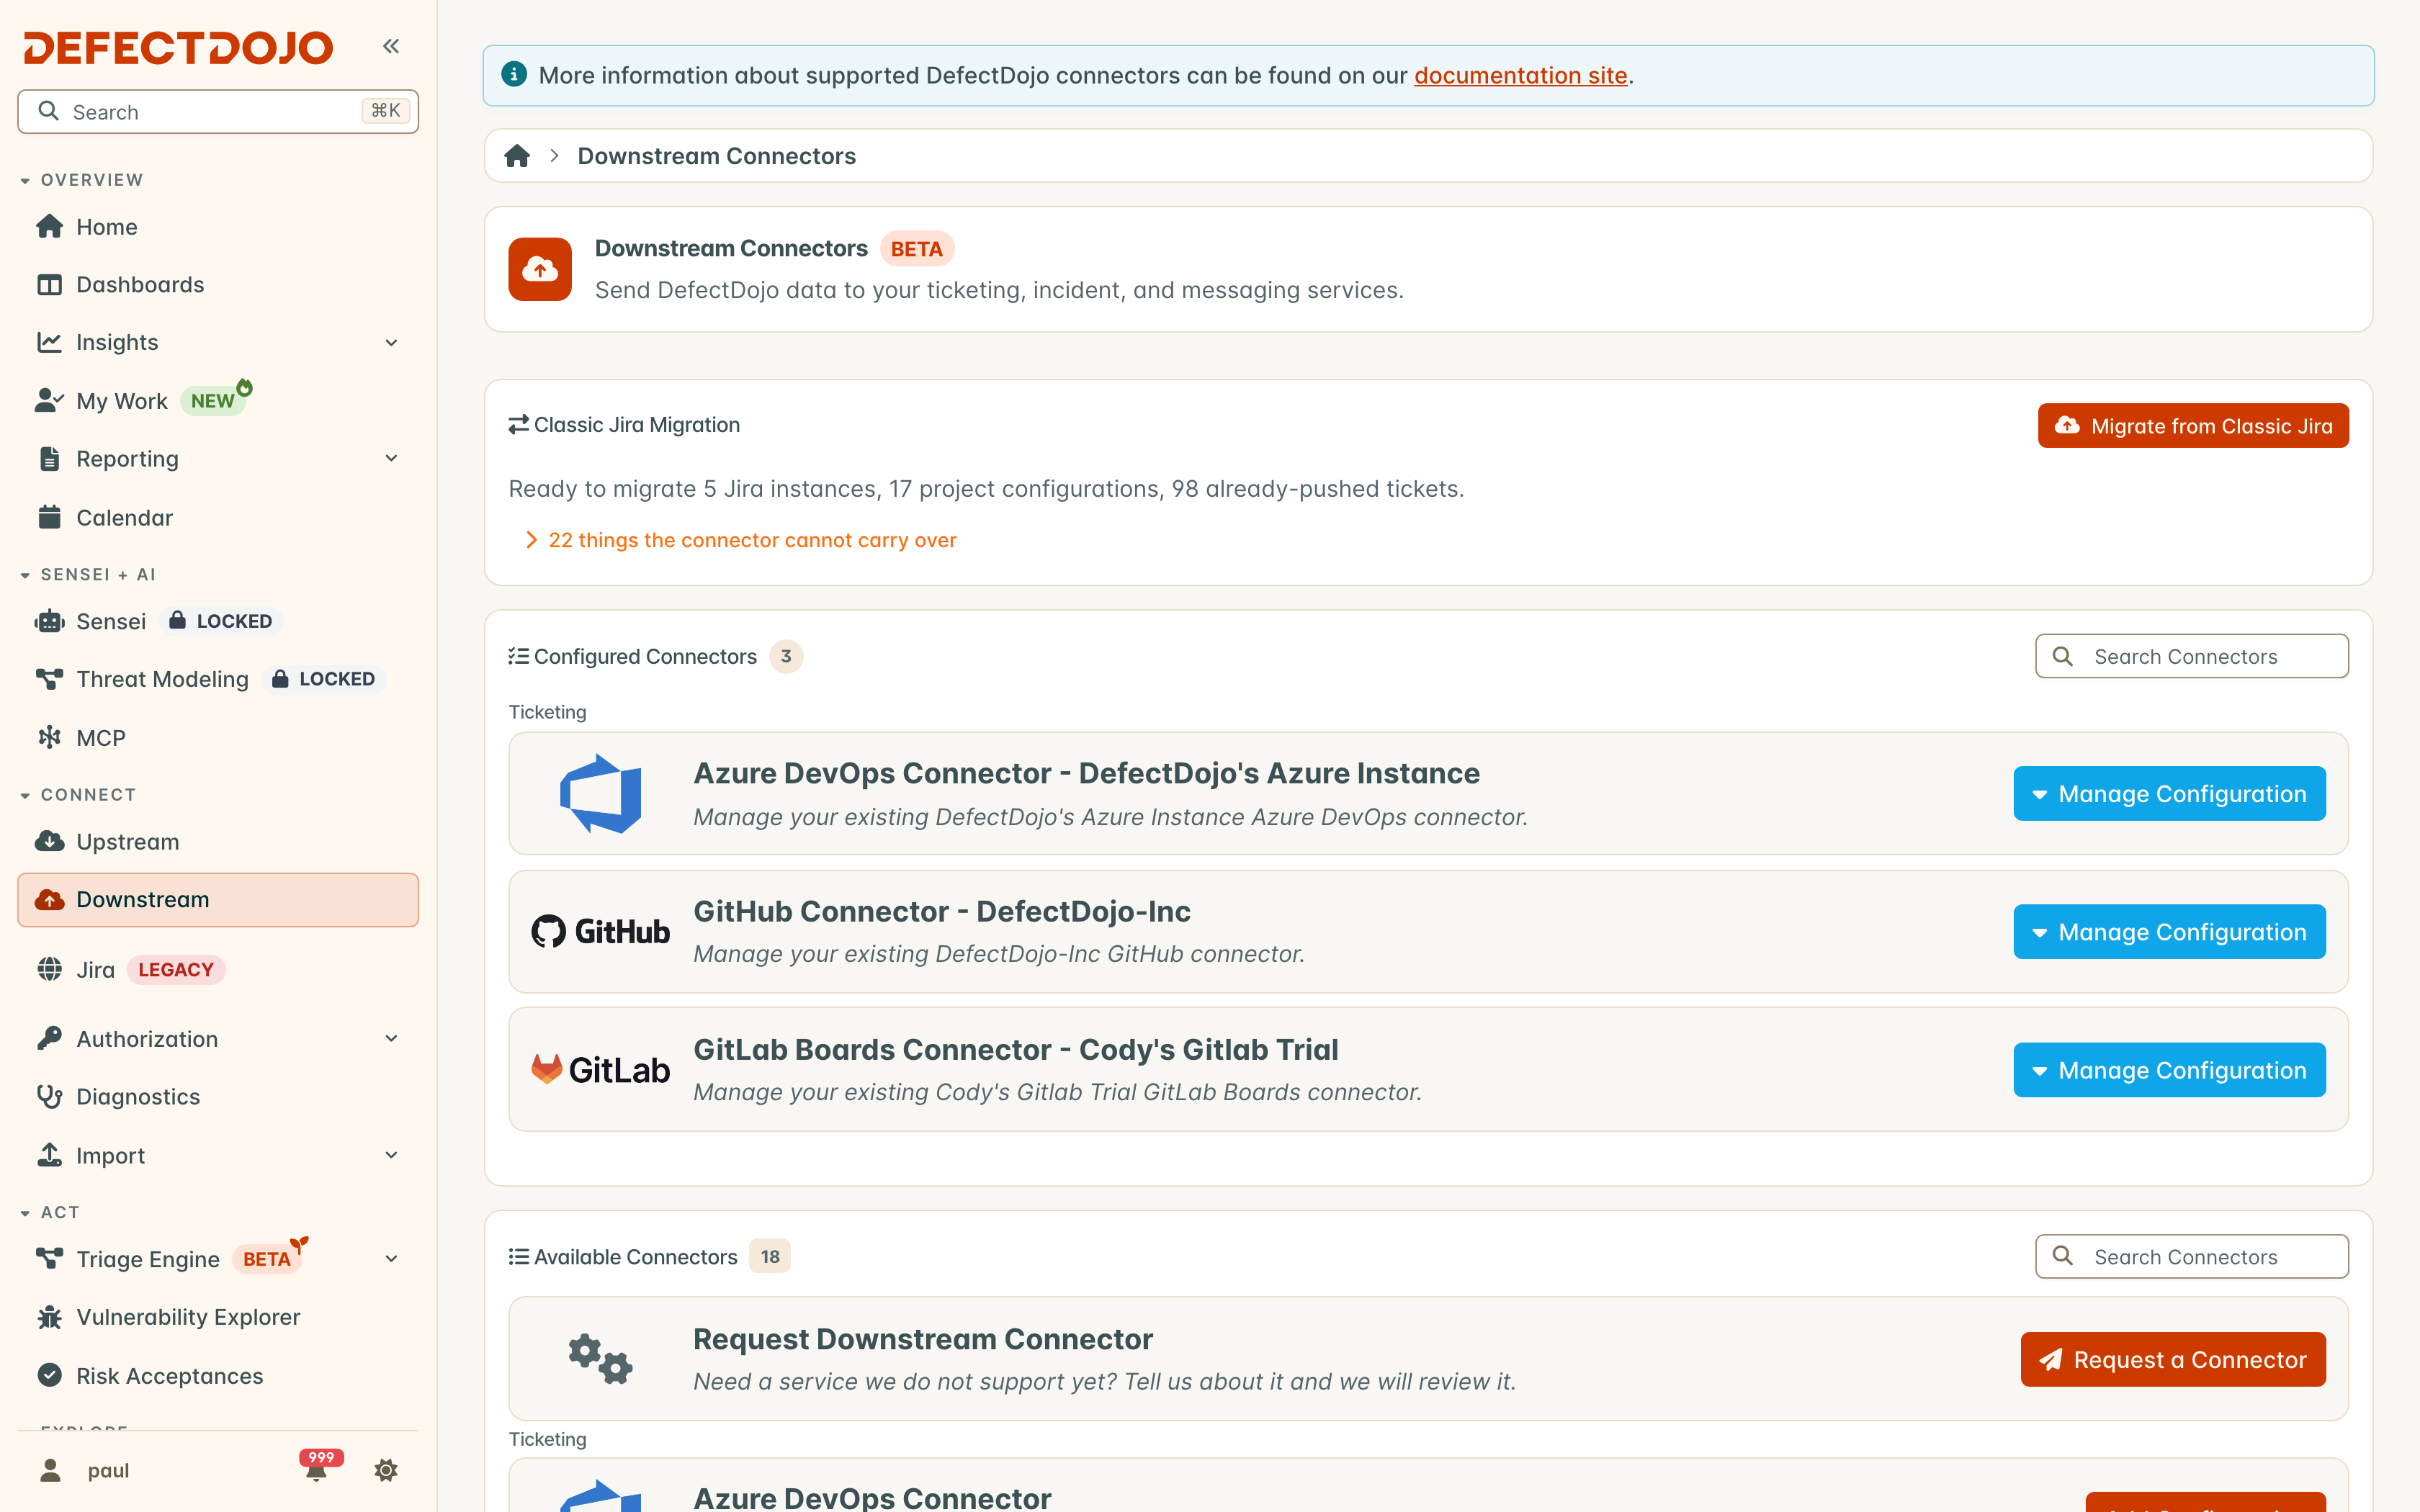Expand 22 things the connector cannot carry over
This screenshot has height=1512, width=2420.
tap(741, 540)
